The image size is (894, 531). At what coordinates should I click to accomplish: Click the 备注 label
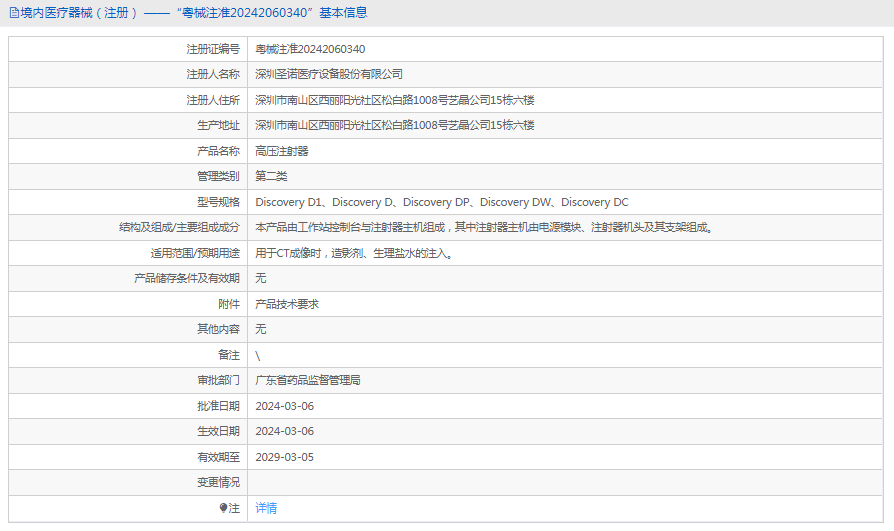click(x=229, y=355)
